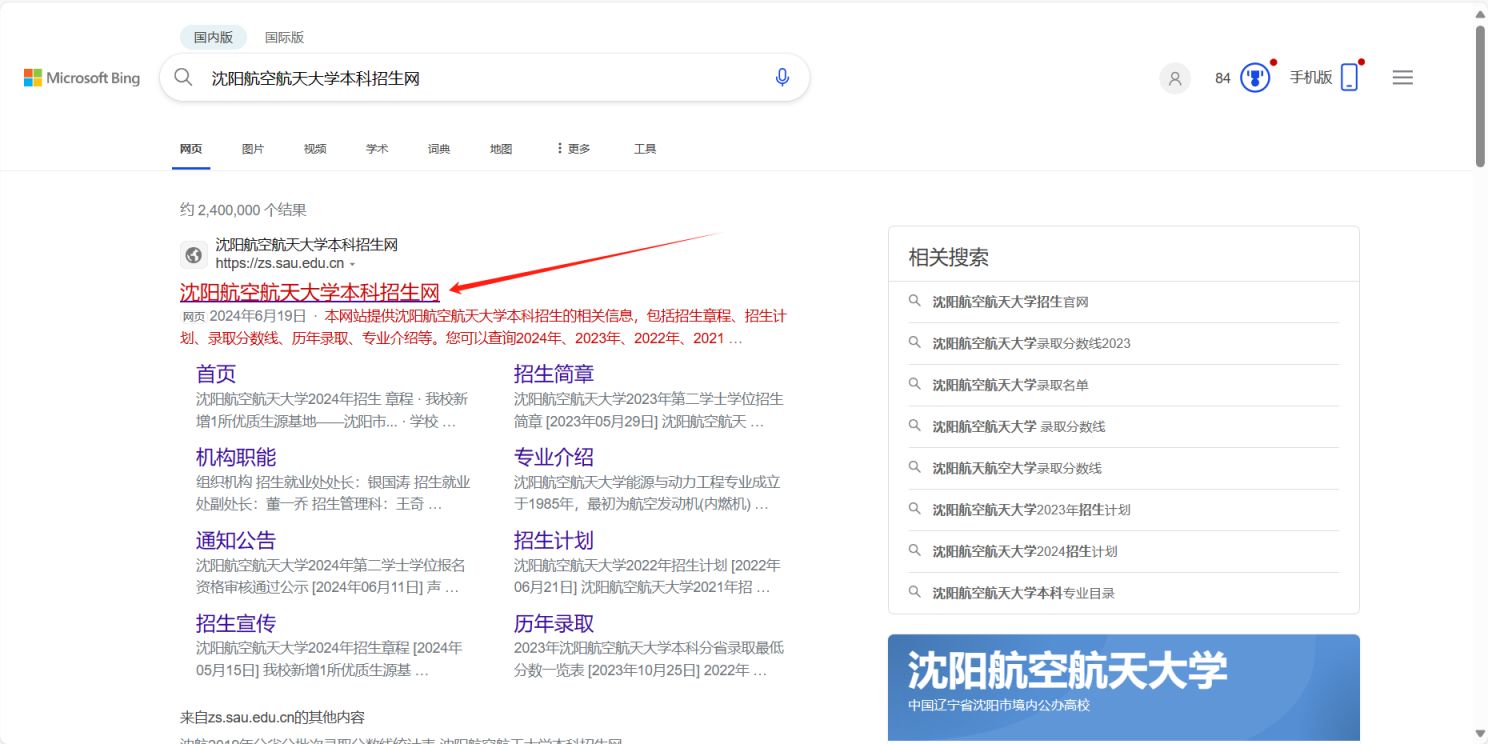
Task: Click inside the Bing search input field
Action: point(480,78)
